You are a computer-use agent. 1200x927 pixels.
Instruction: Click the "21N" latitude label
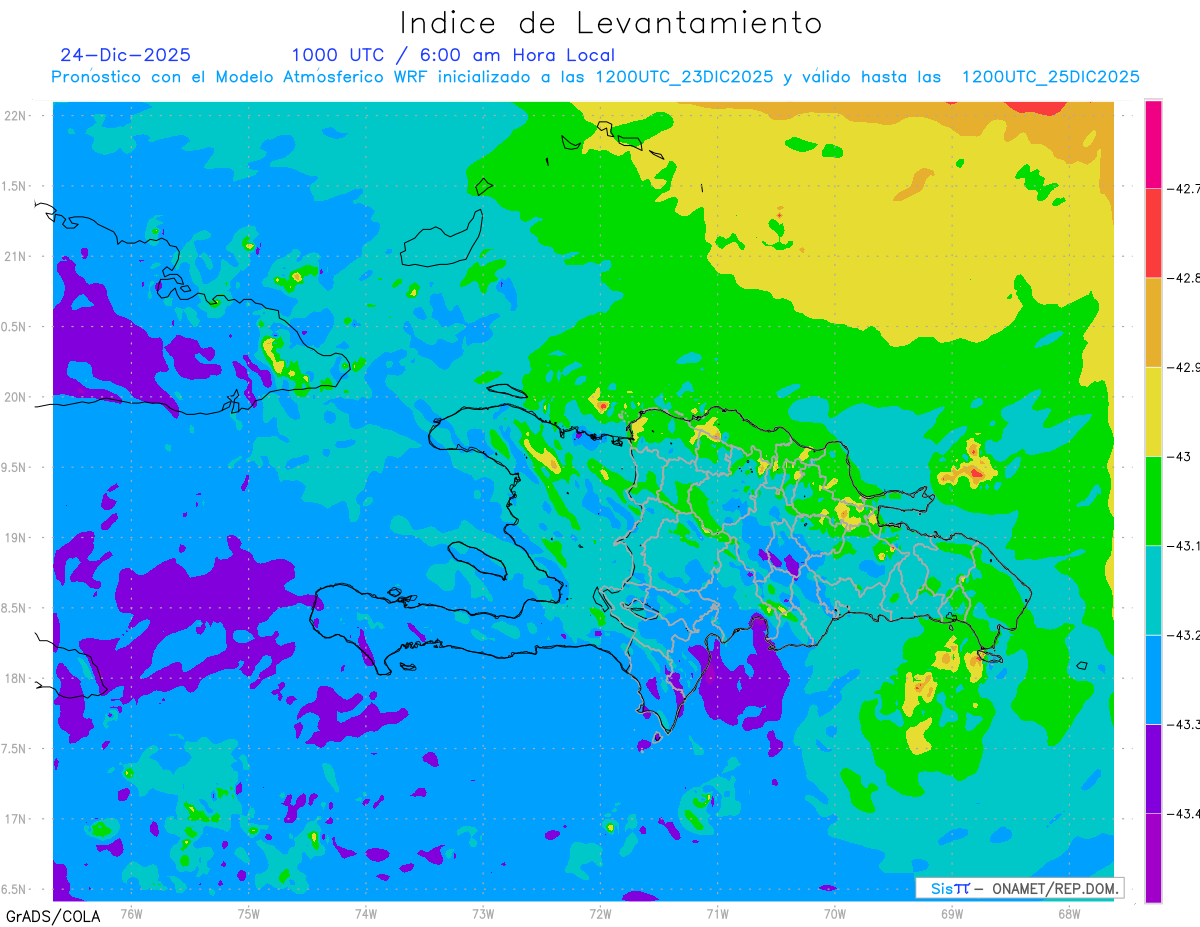click(x=17, y=256)
